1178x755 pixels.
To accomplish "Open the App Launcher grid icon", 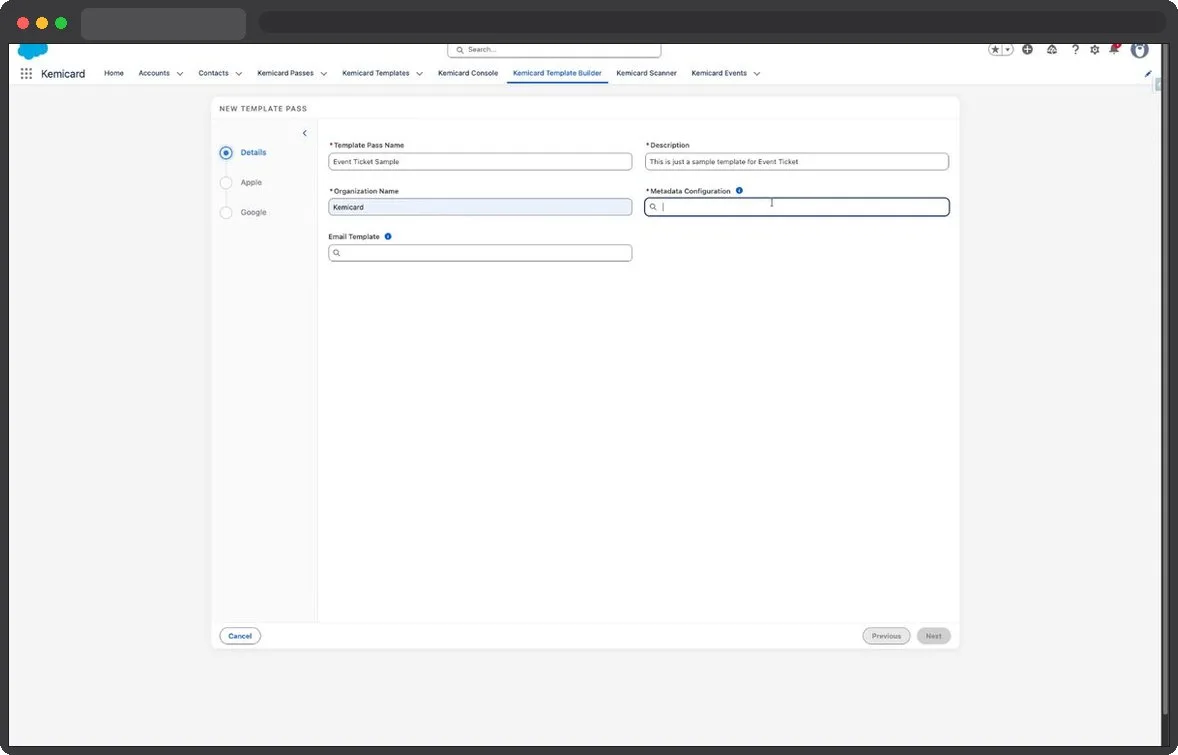I will [26, 74].
